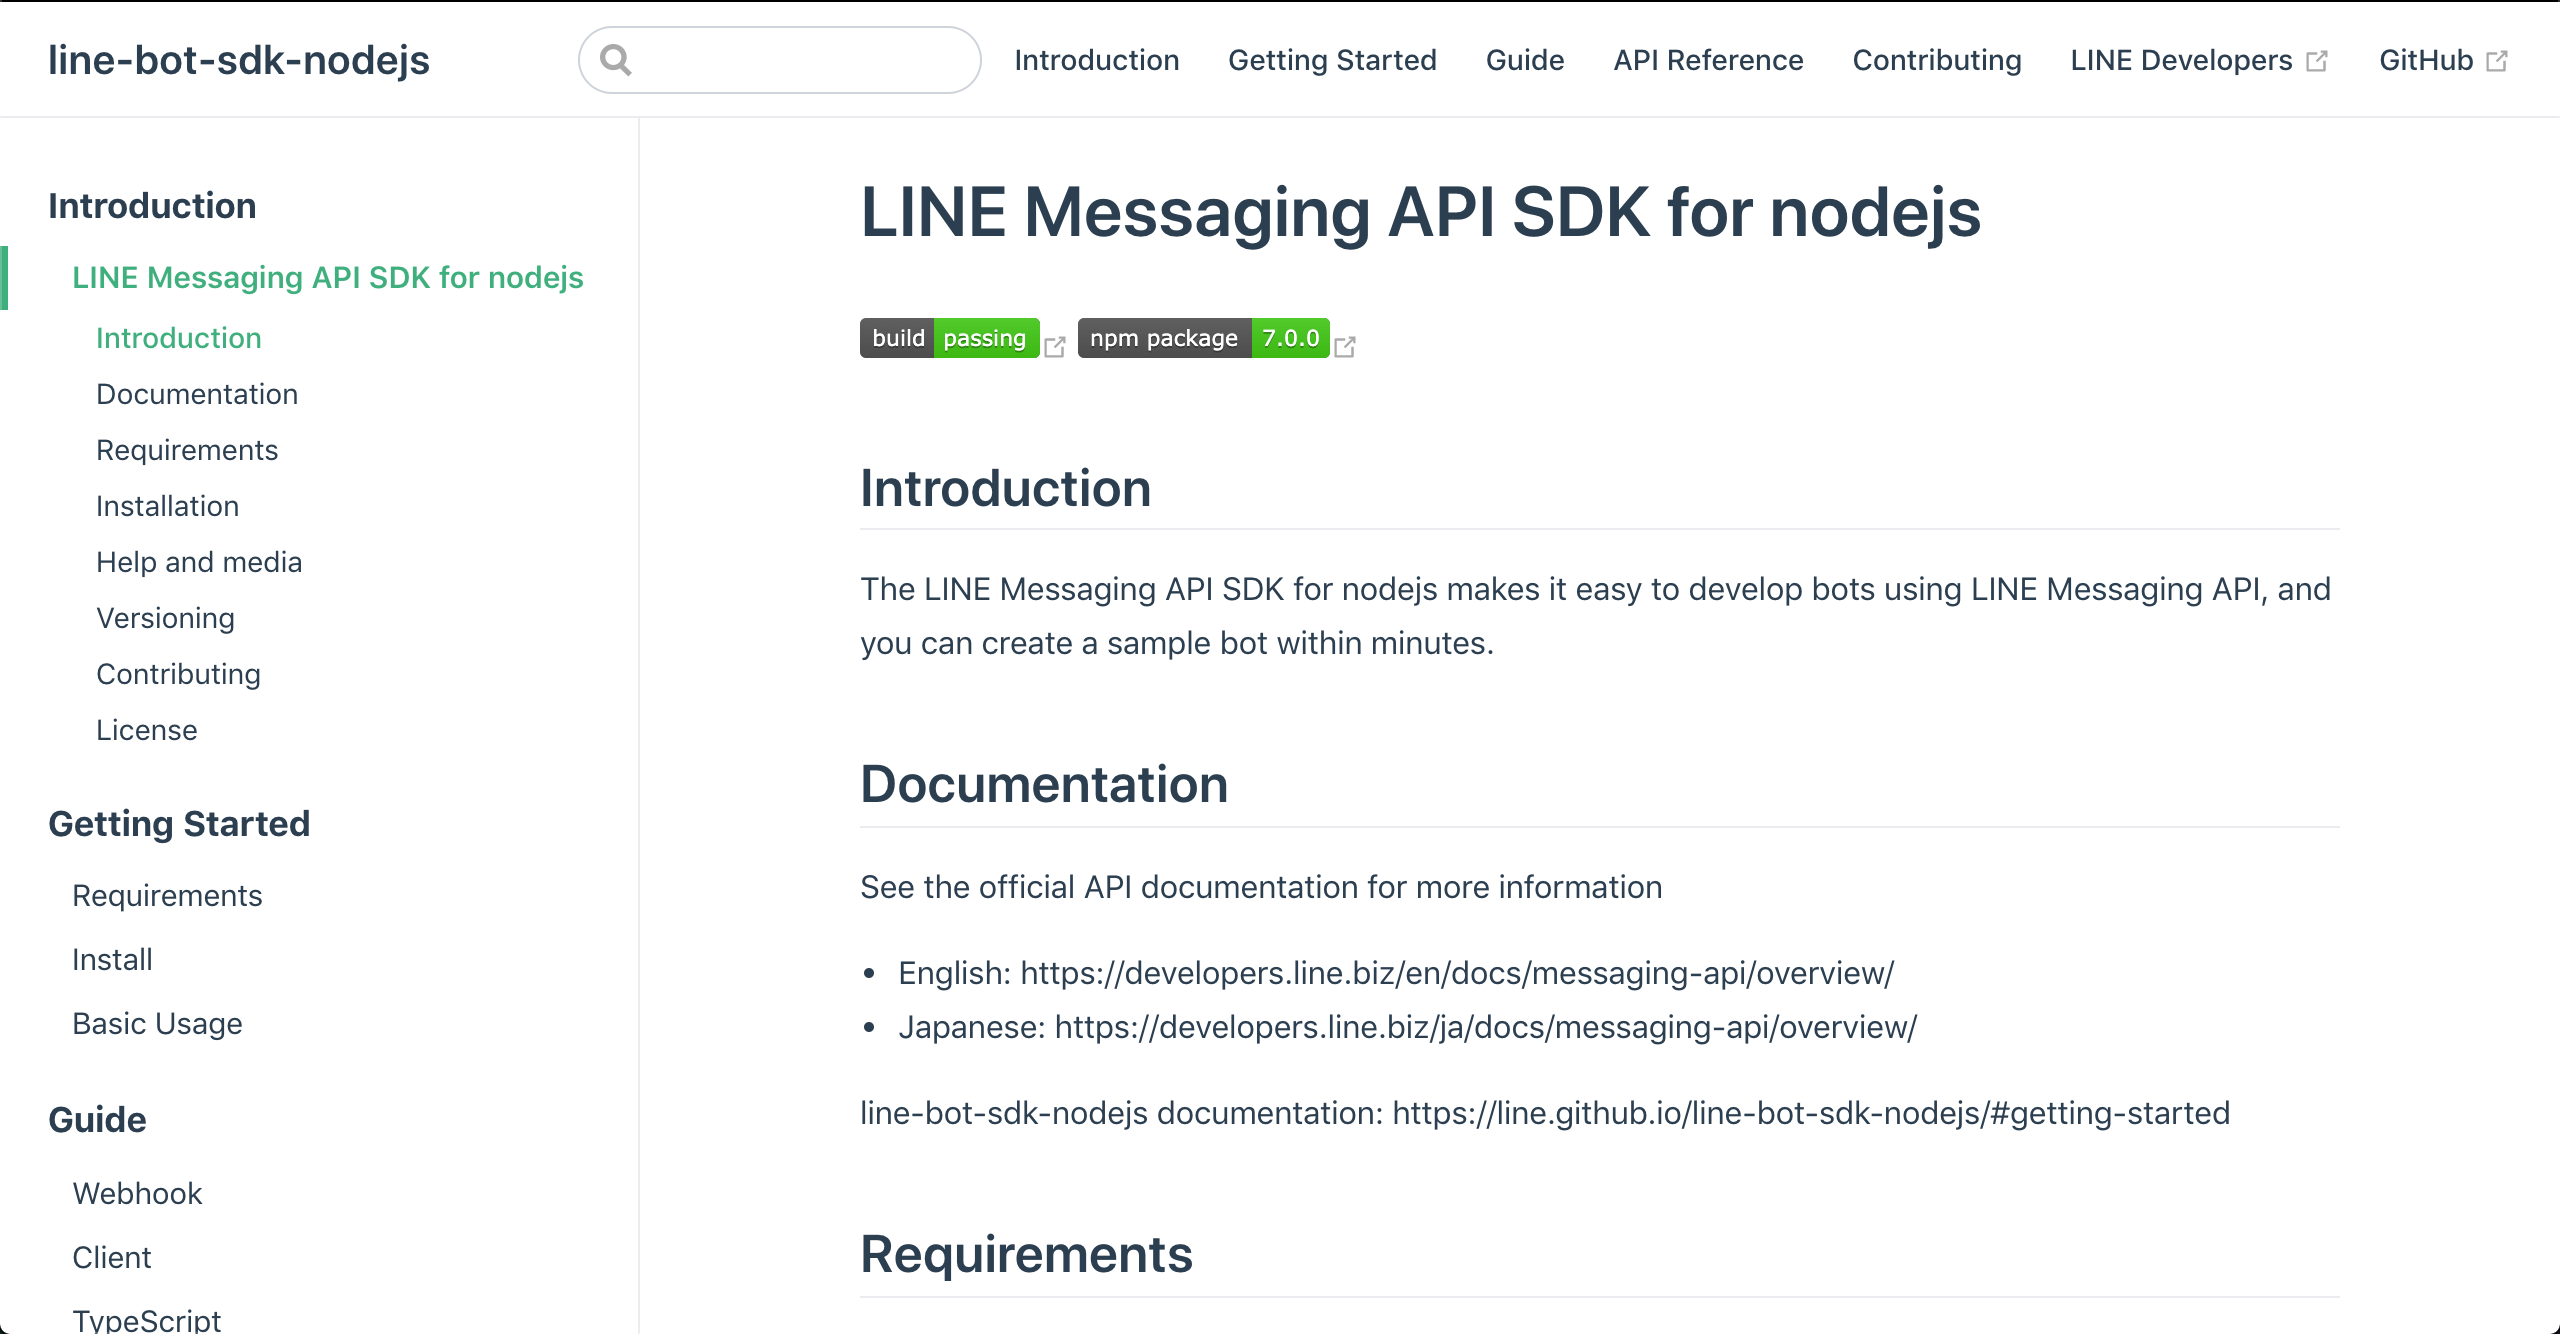Click external link icon beside build badge
This screenshot has width=2560, height=1334.
tap(1055, 346)
